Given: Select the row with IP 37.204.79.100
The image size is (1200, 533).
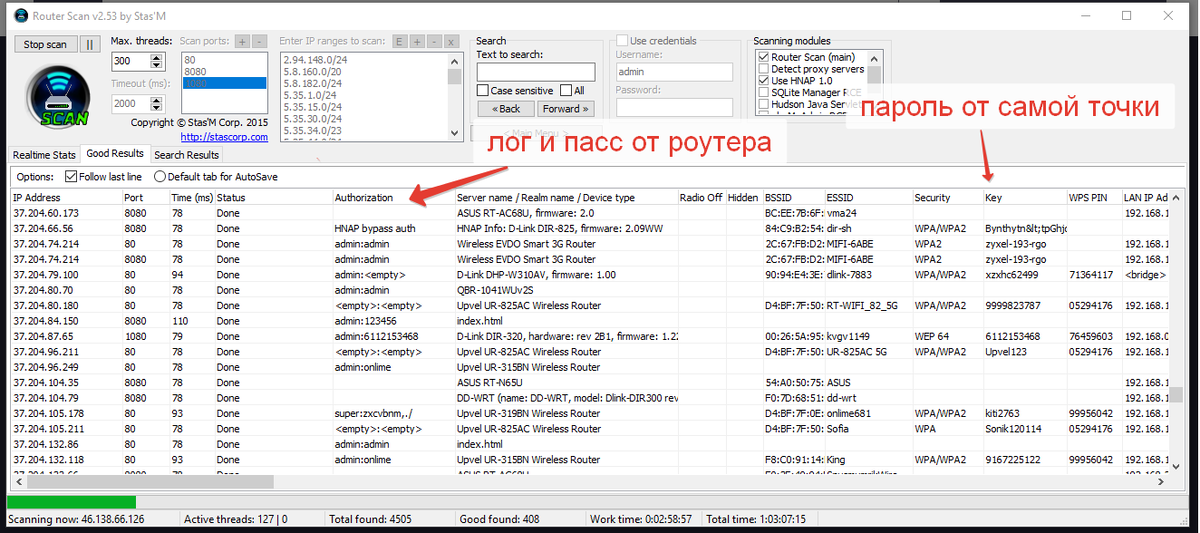Looking at the screenshot, I should click(590, 275).
